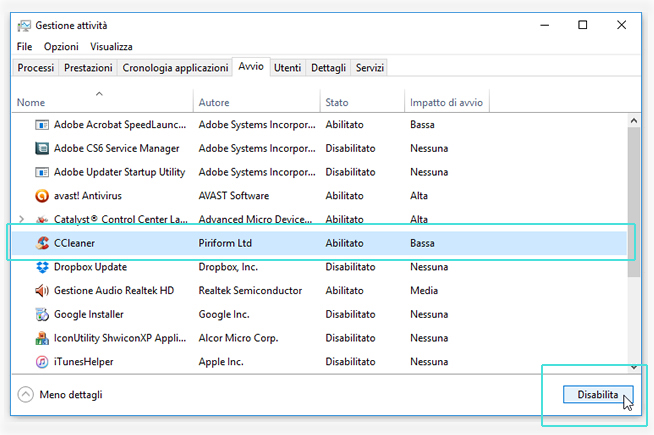
Task: Select the Adobe CS6 Service Manager name
Action: (116, 148)
